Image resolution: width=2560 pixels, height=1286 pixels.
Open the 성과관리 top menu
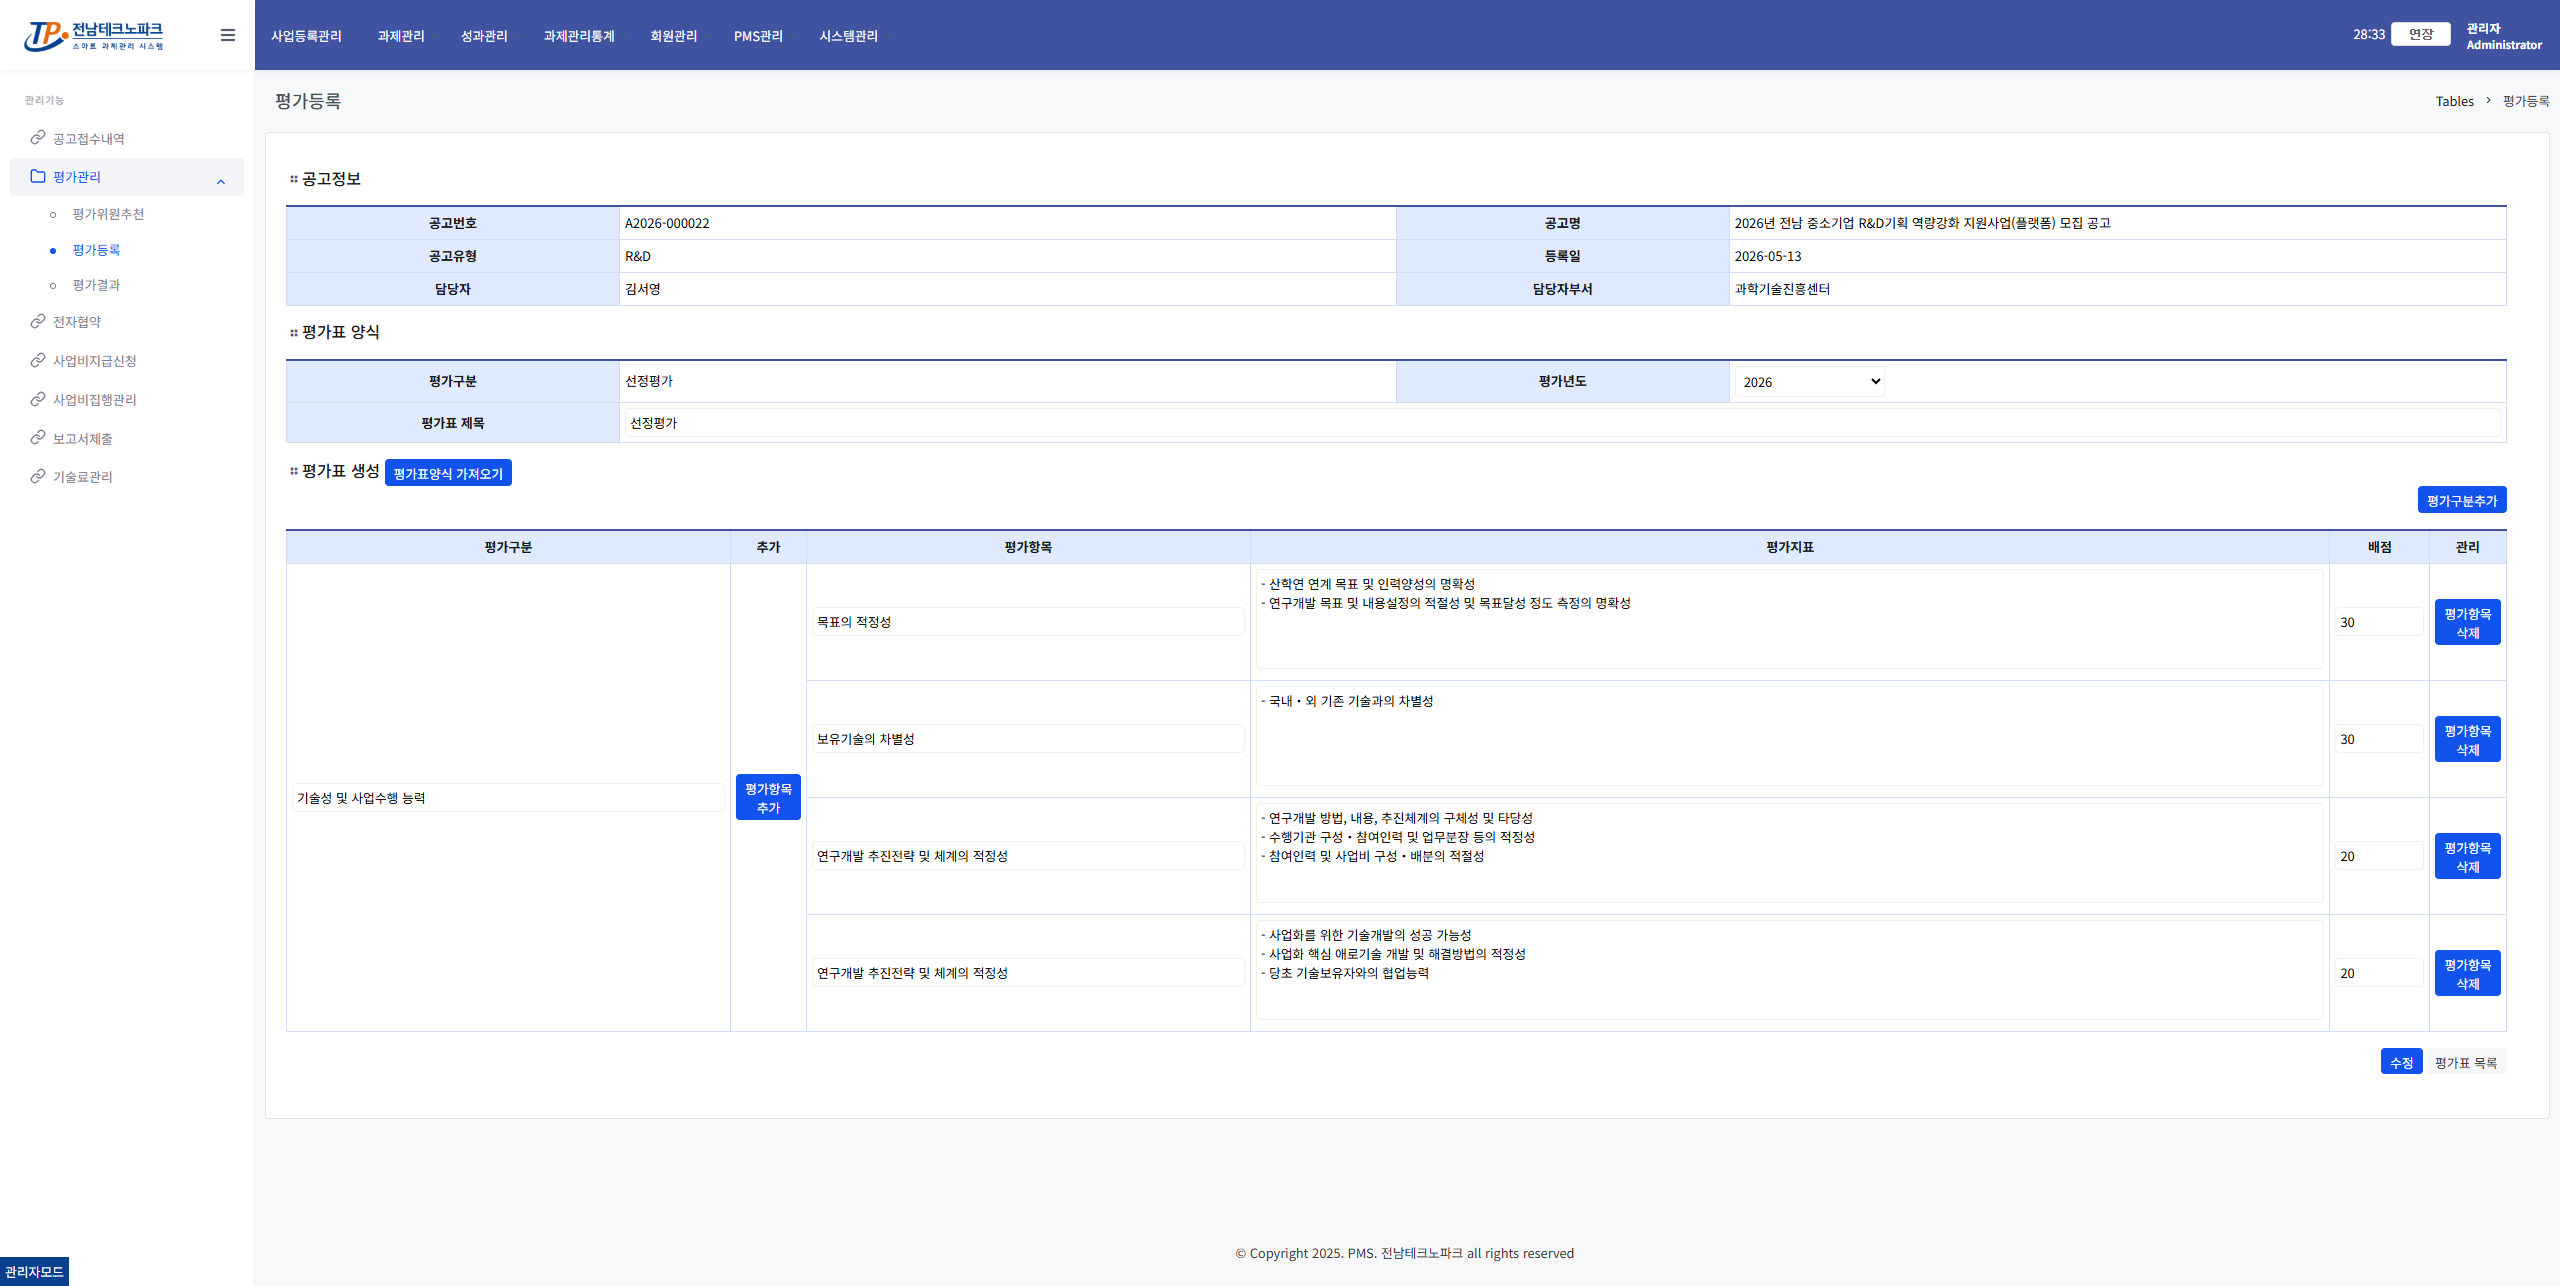(484, 36)
